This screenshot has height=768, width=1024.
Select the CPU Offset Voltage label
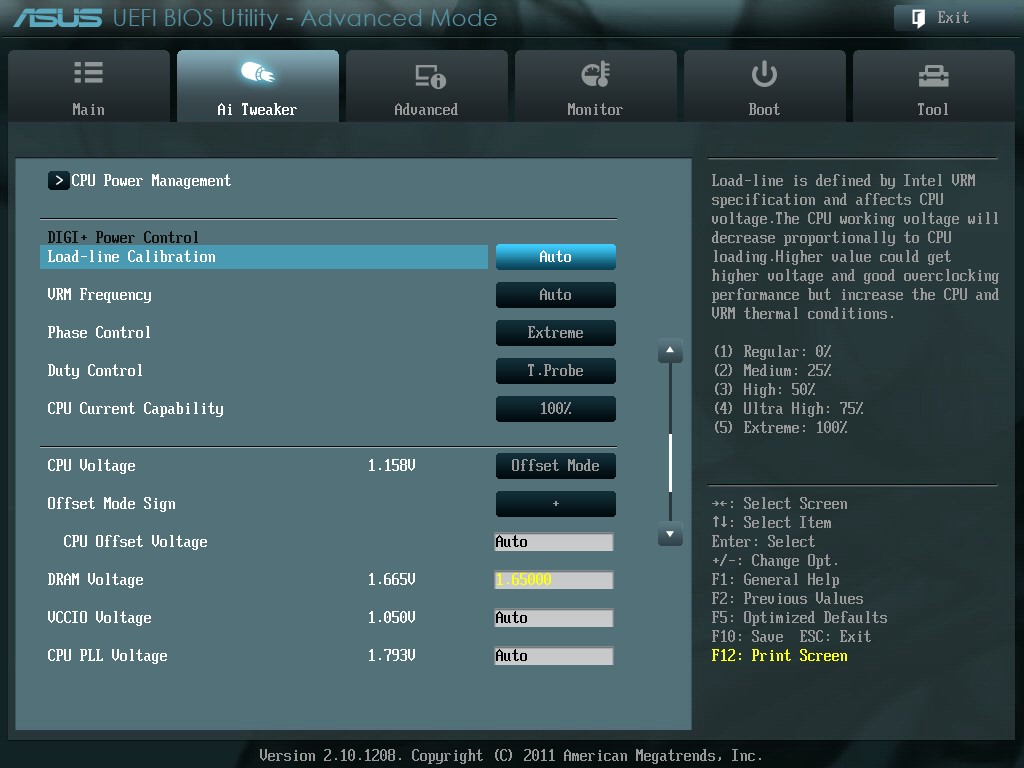point(135,541)
